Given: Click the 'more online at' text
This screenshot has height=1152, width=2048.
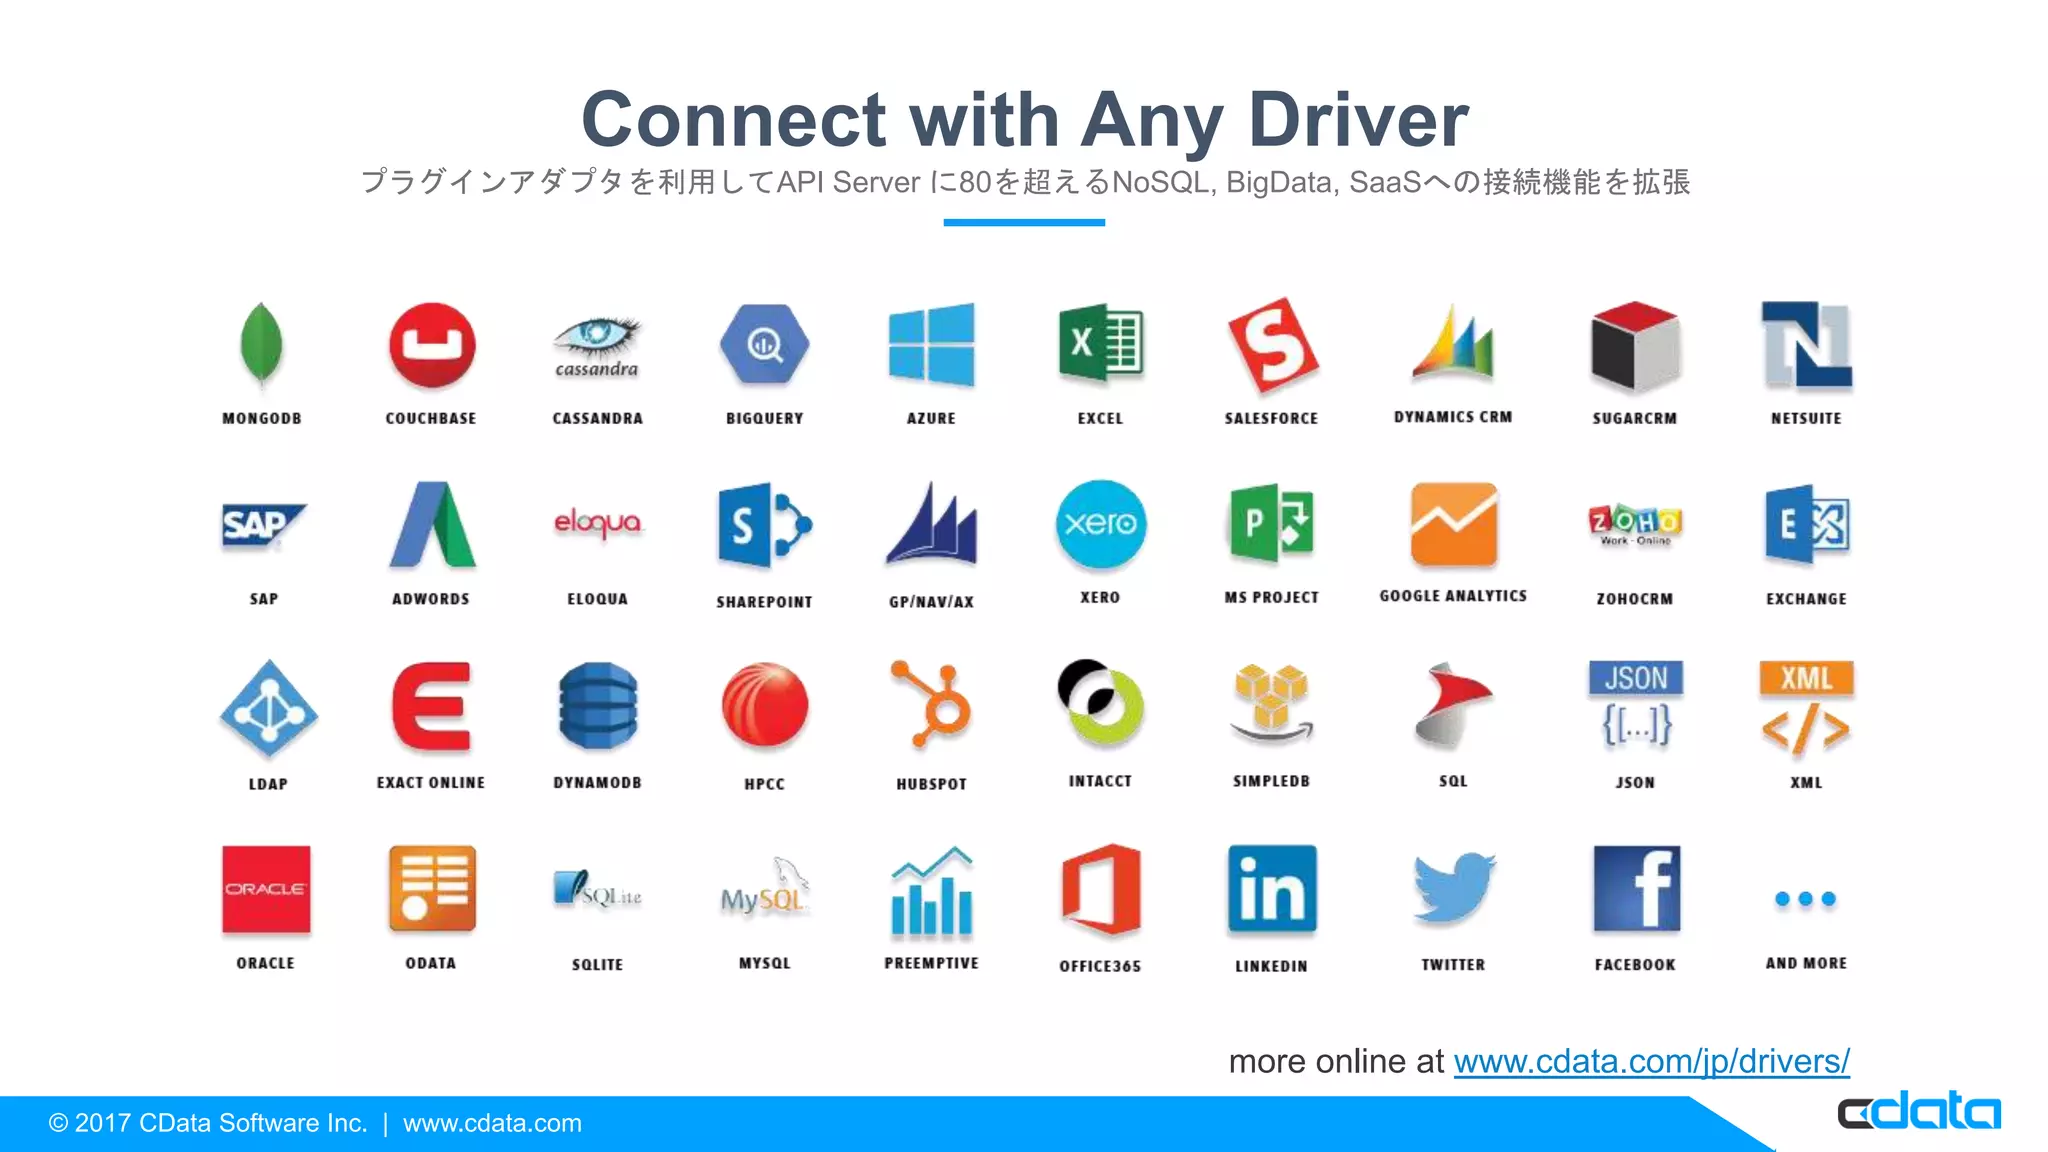Looking at the screenshot, I should (1336, 1061).
